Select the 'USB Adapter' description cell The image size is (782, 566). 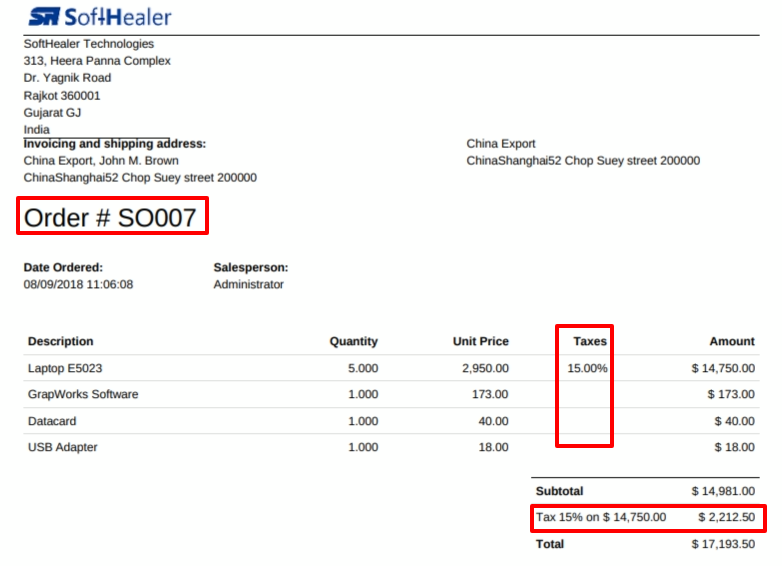62,447
